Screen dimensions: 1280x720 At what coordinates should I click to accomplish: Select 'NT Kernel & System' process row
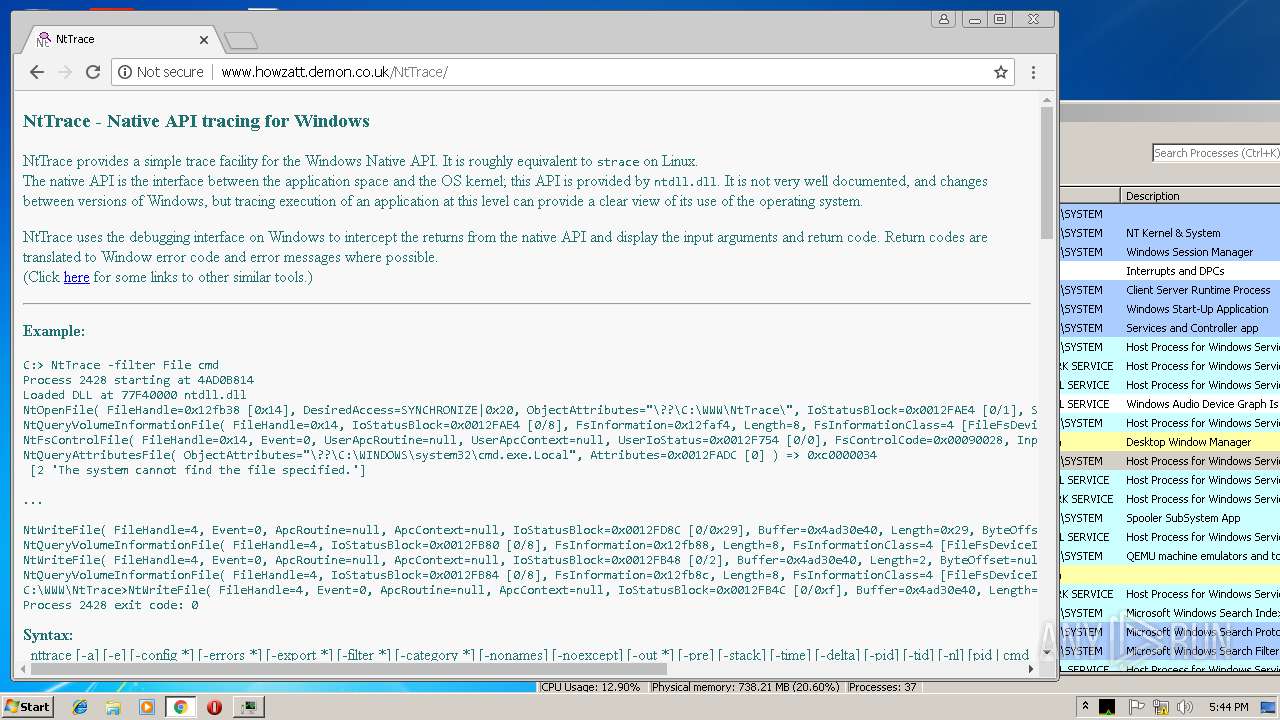coord(1170,233)
